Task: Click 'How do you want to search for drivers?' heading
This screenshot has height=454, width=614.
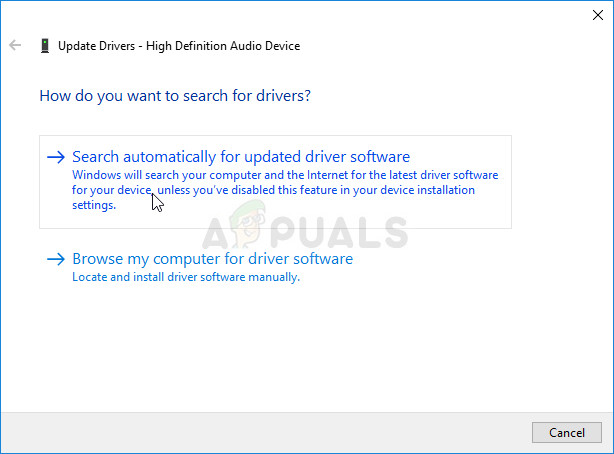Action: coord(175,96)
